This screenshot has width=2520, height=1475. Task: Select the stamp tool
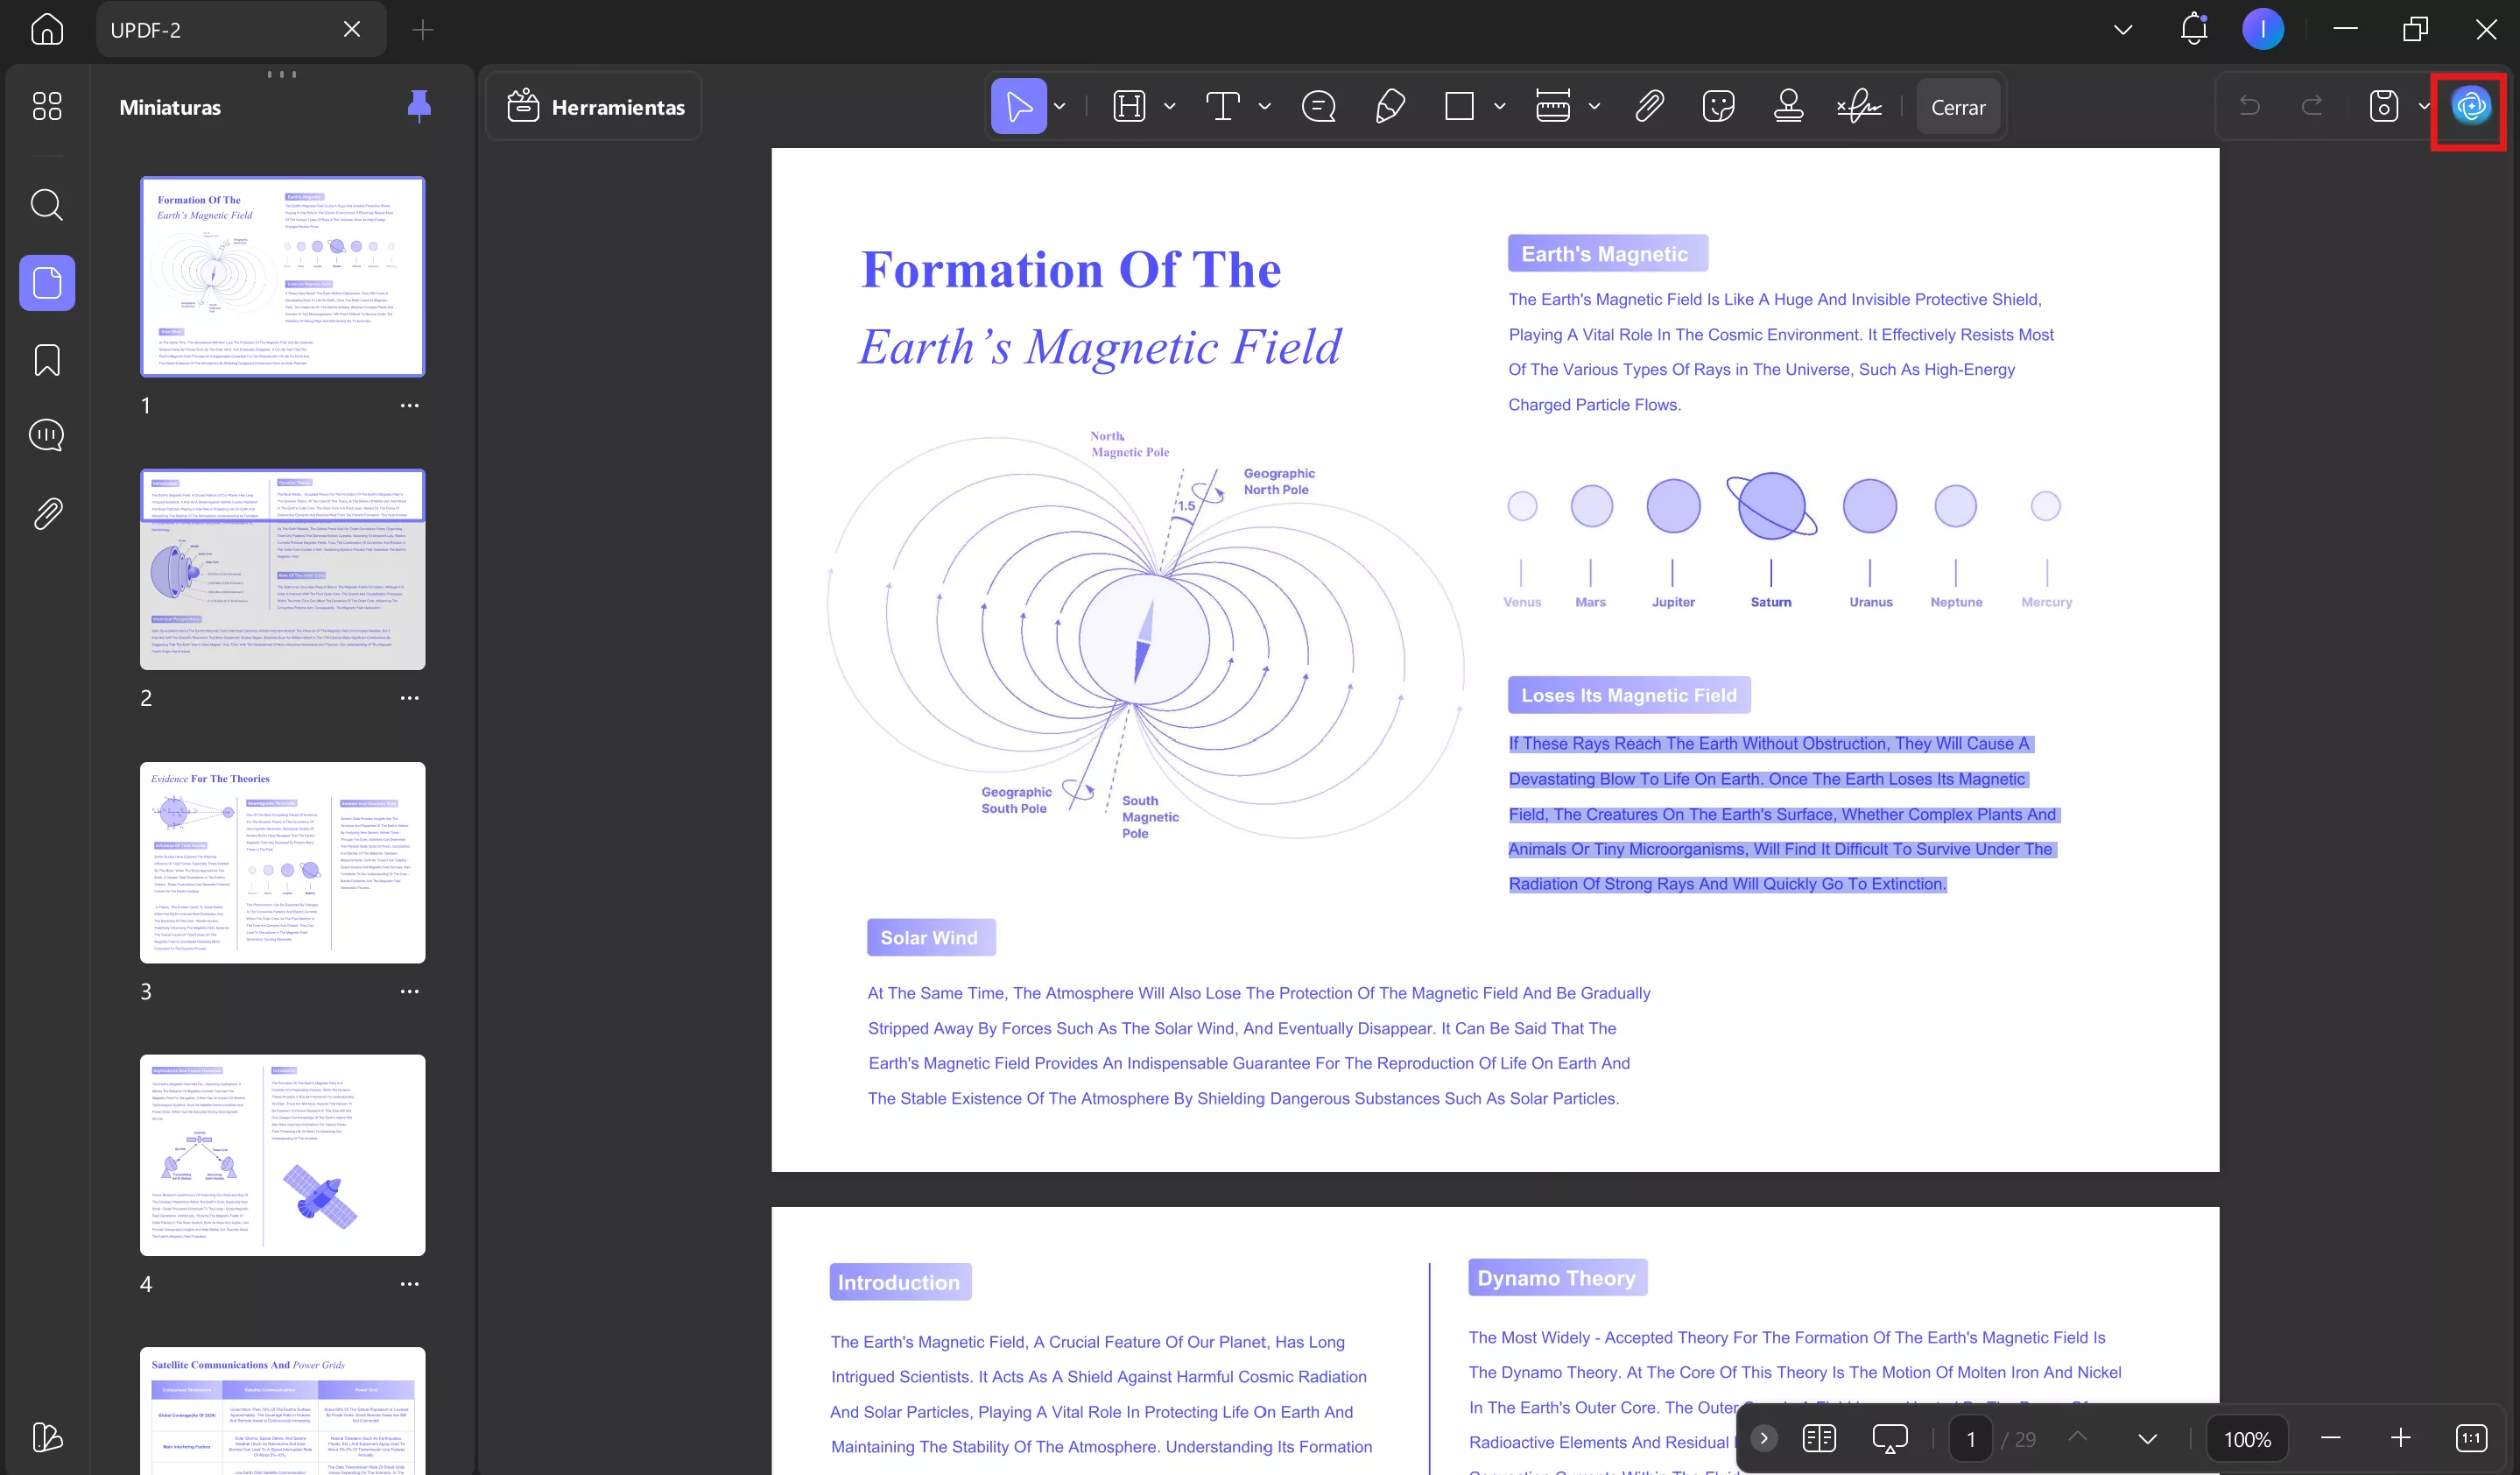1788,106
